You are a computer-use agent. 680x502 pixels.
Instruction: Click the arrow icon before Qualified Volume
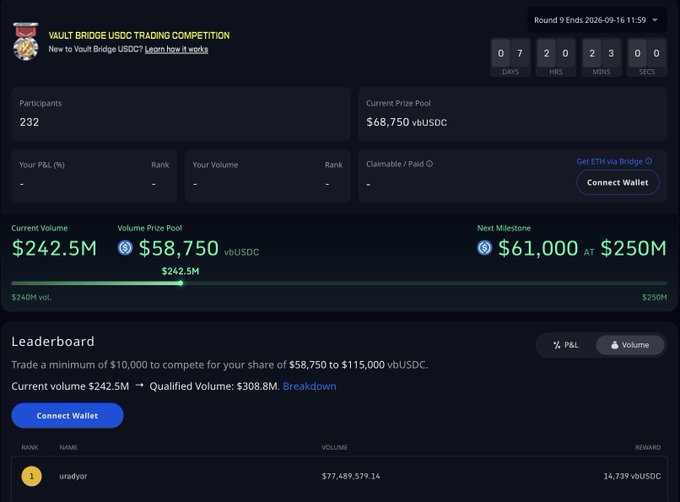pyautogui.click(x=139, y=385)
